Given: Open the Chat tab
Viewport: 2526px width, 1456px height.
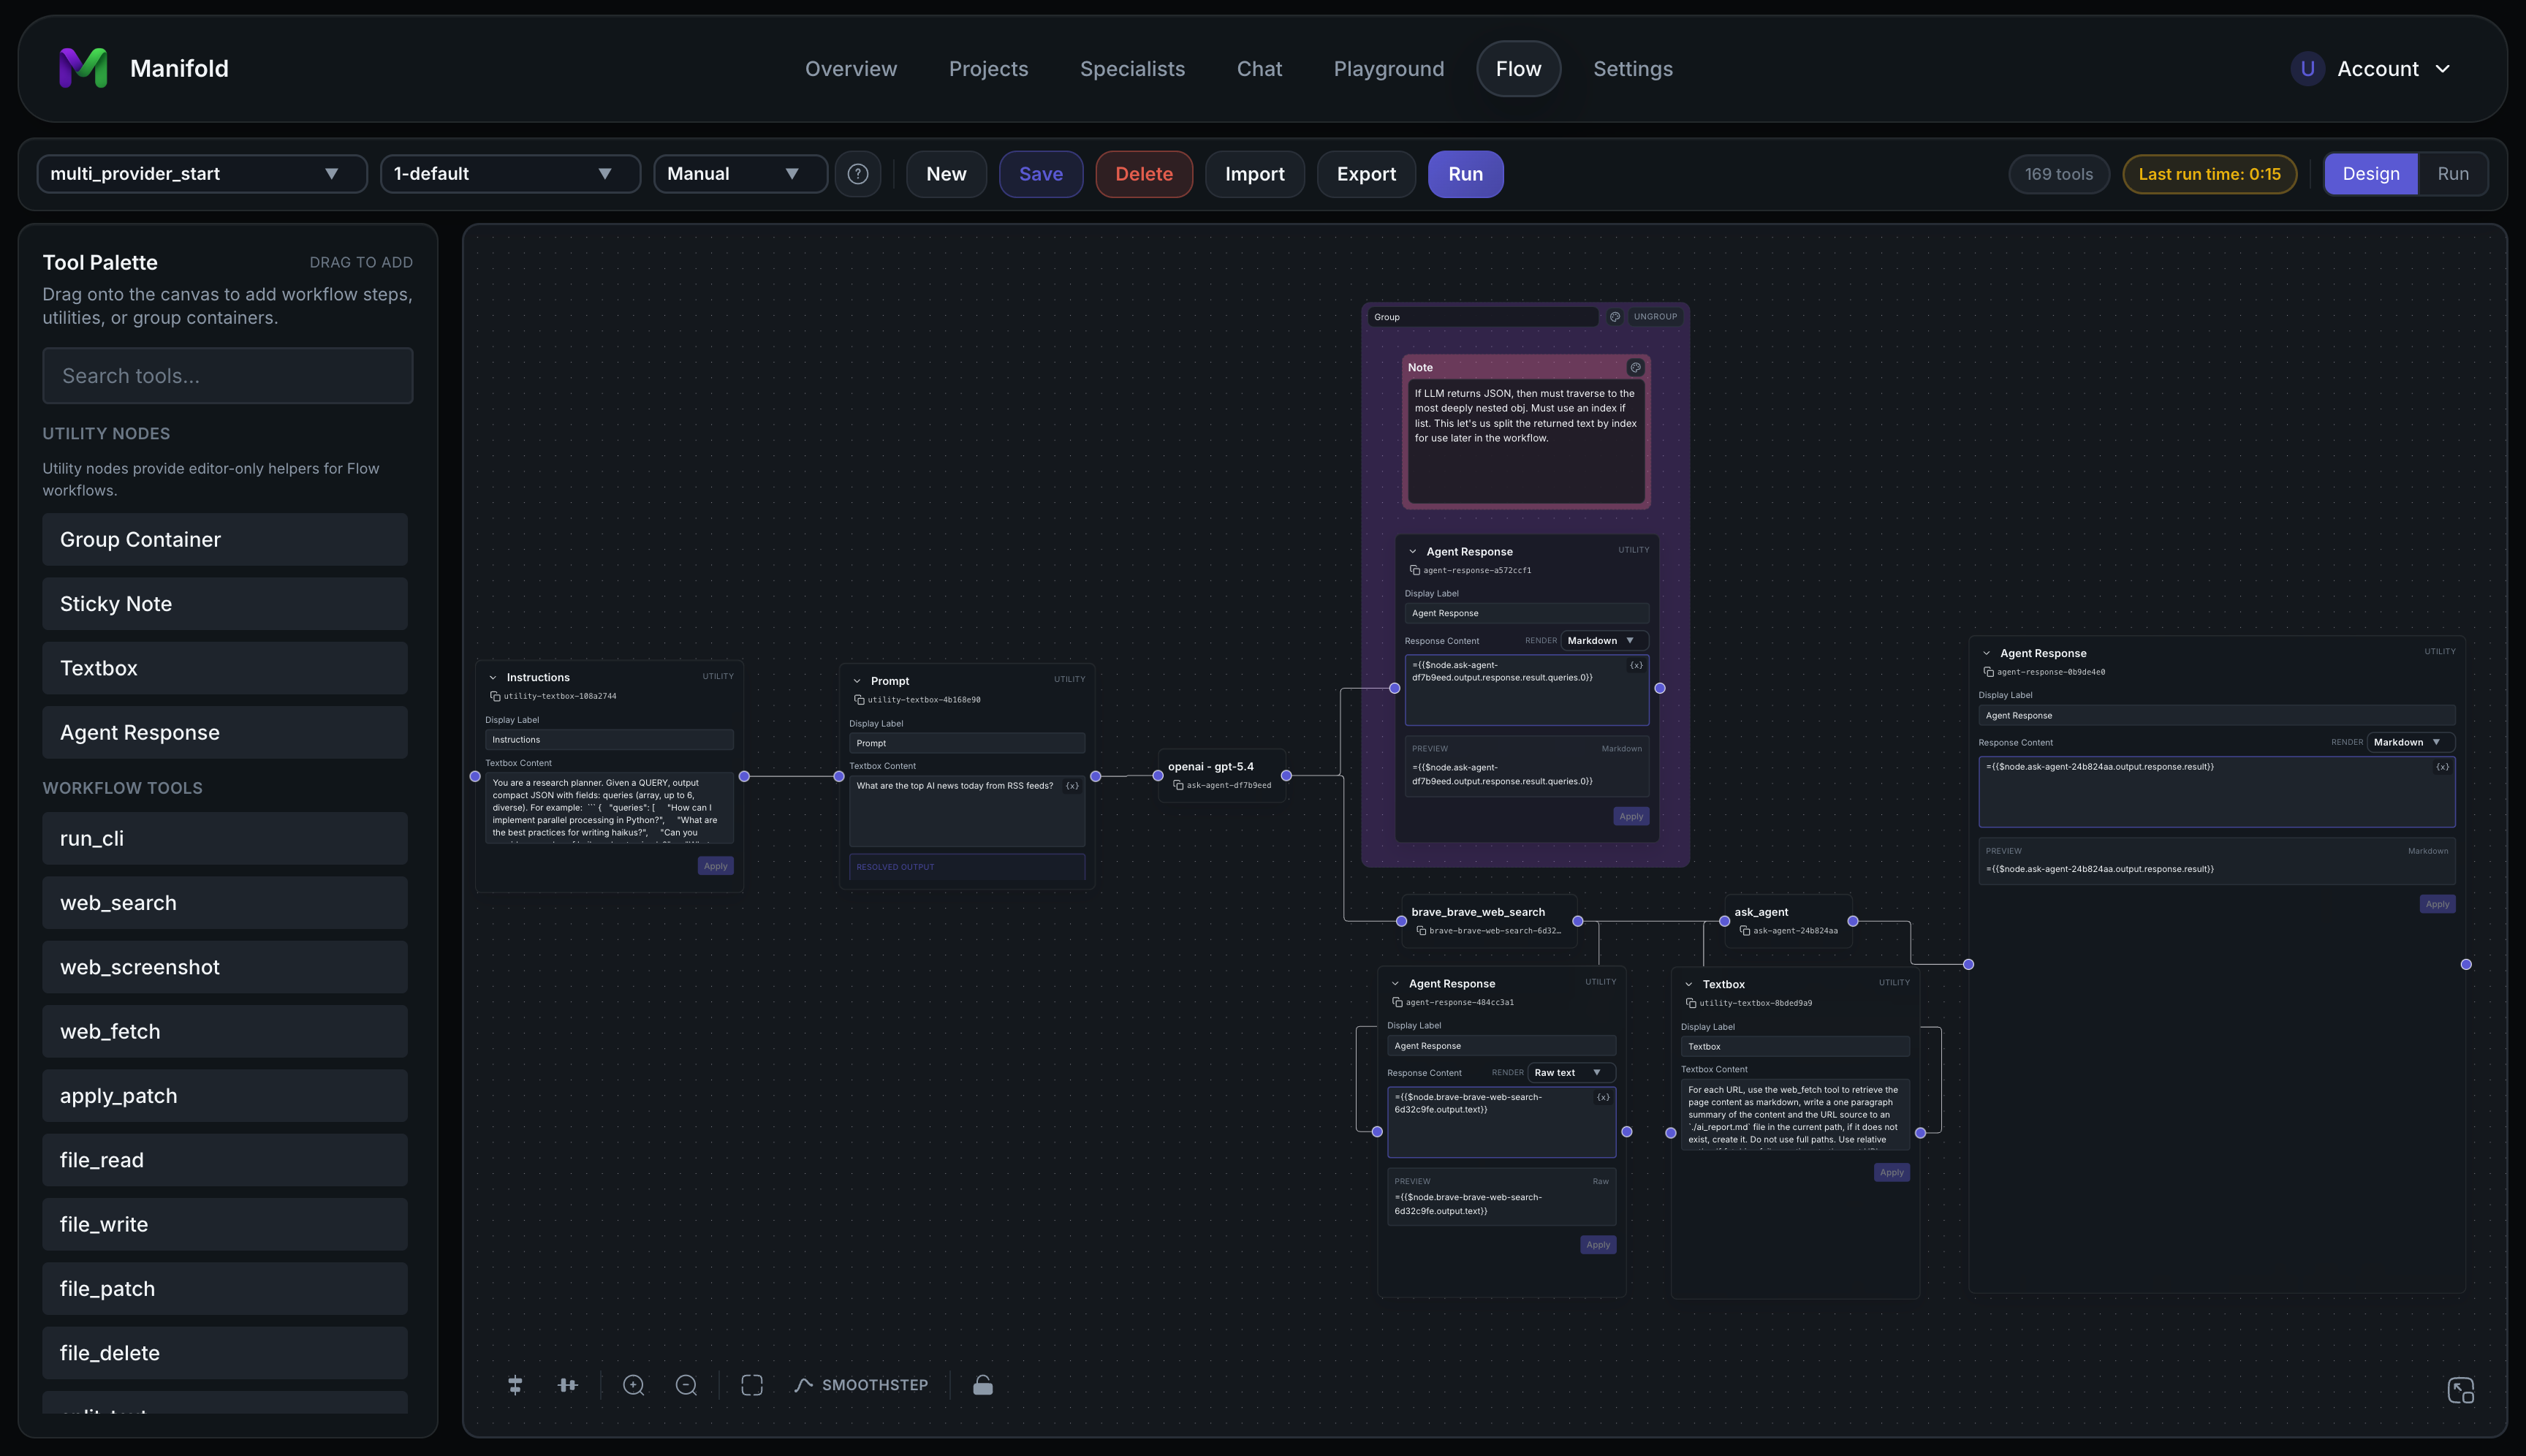Looking at the screenshot, I should pyautogui.click(x=1259, y=69).
